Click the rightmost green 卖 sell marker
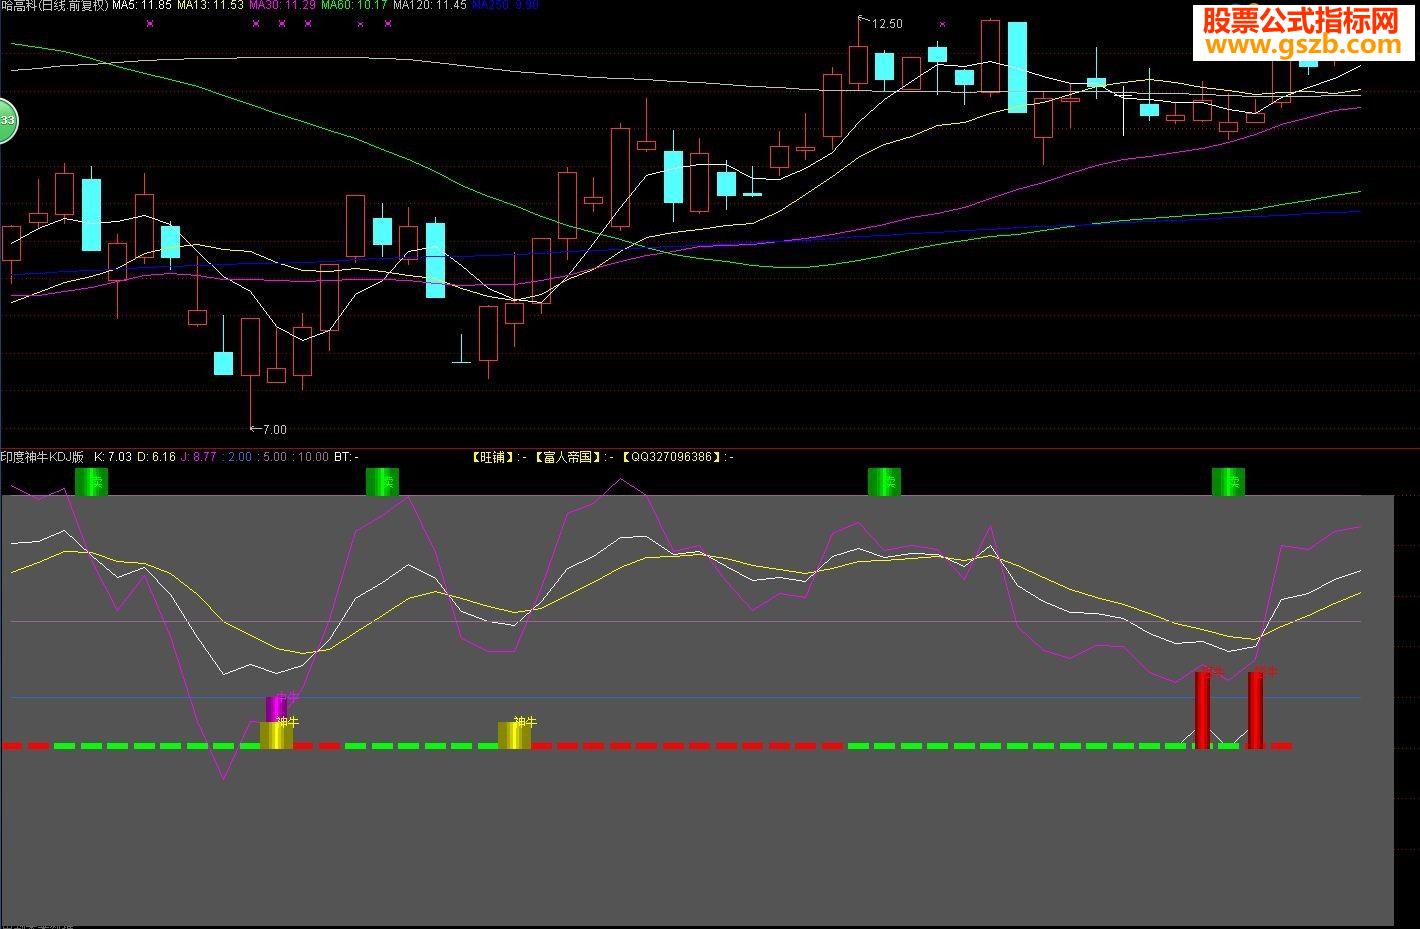 pos(1228,482)
